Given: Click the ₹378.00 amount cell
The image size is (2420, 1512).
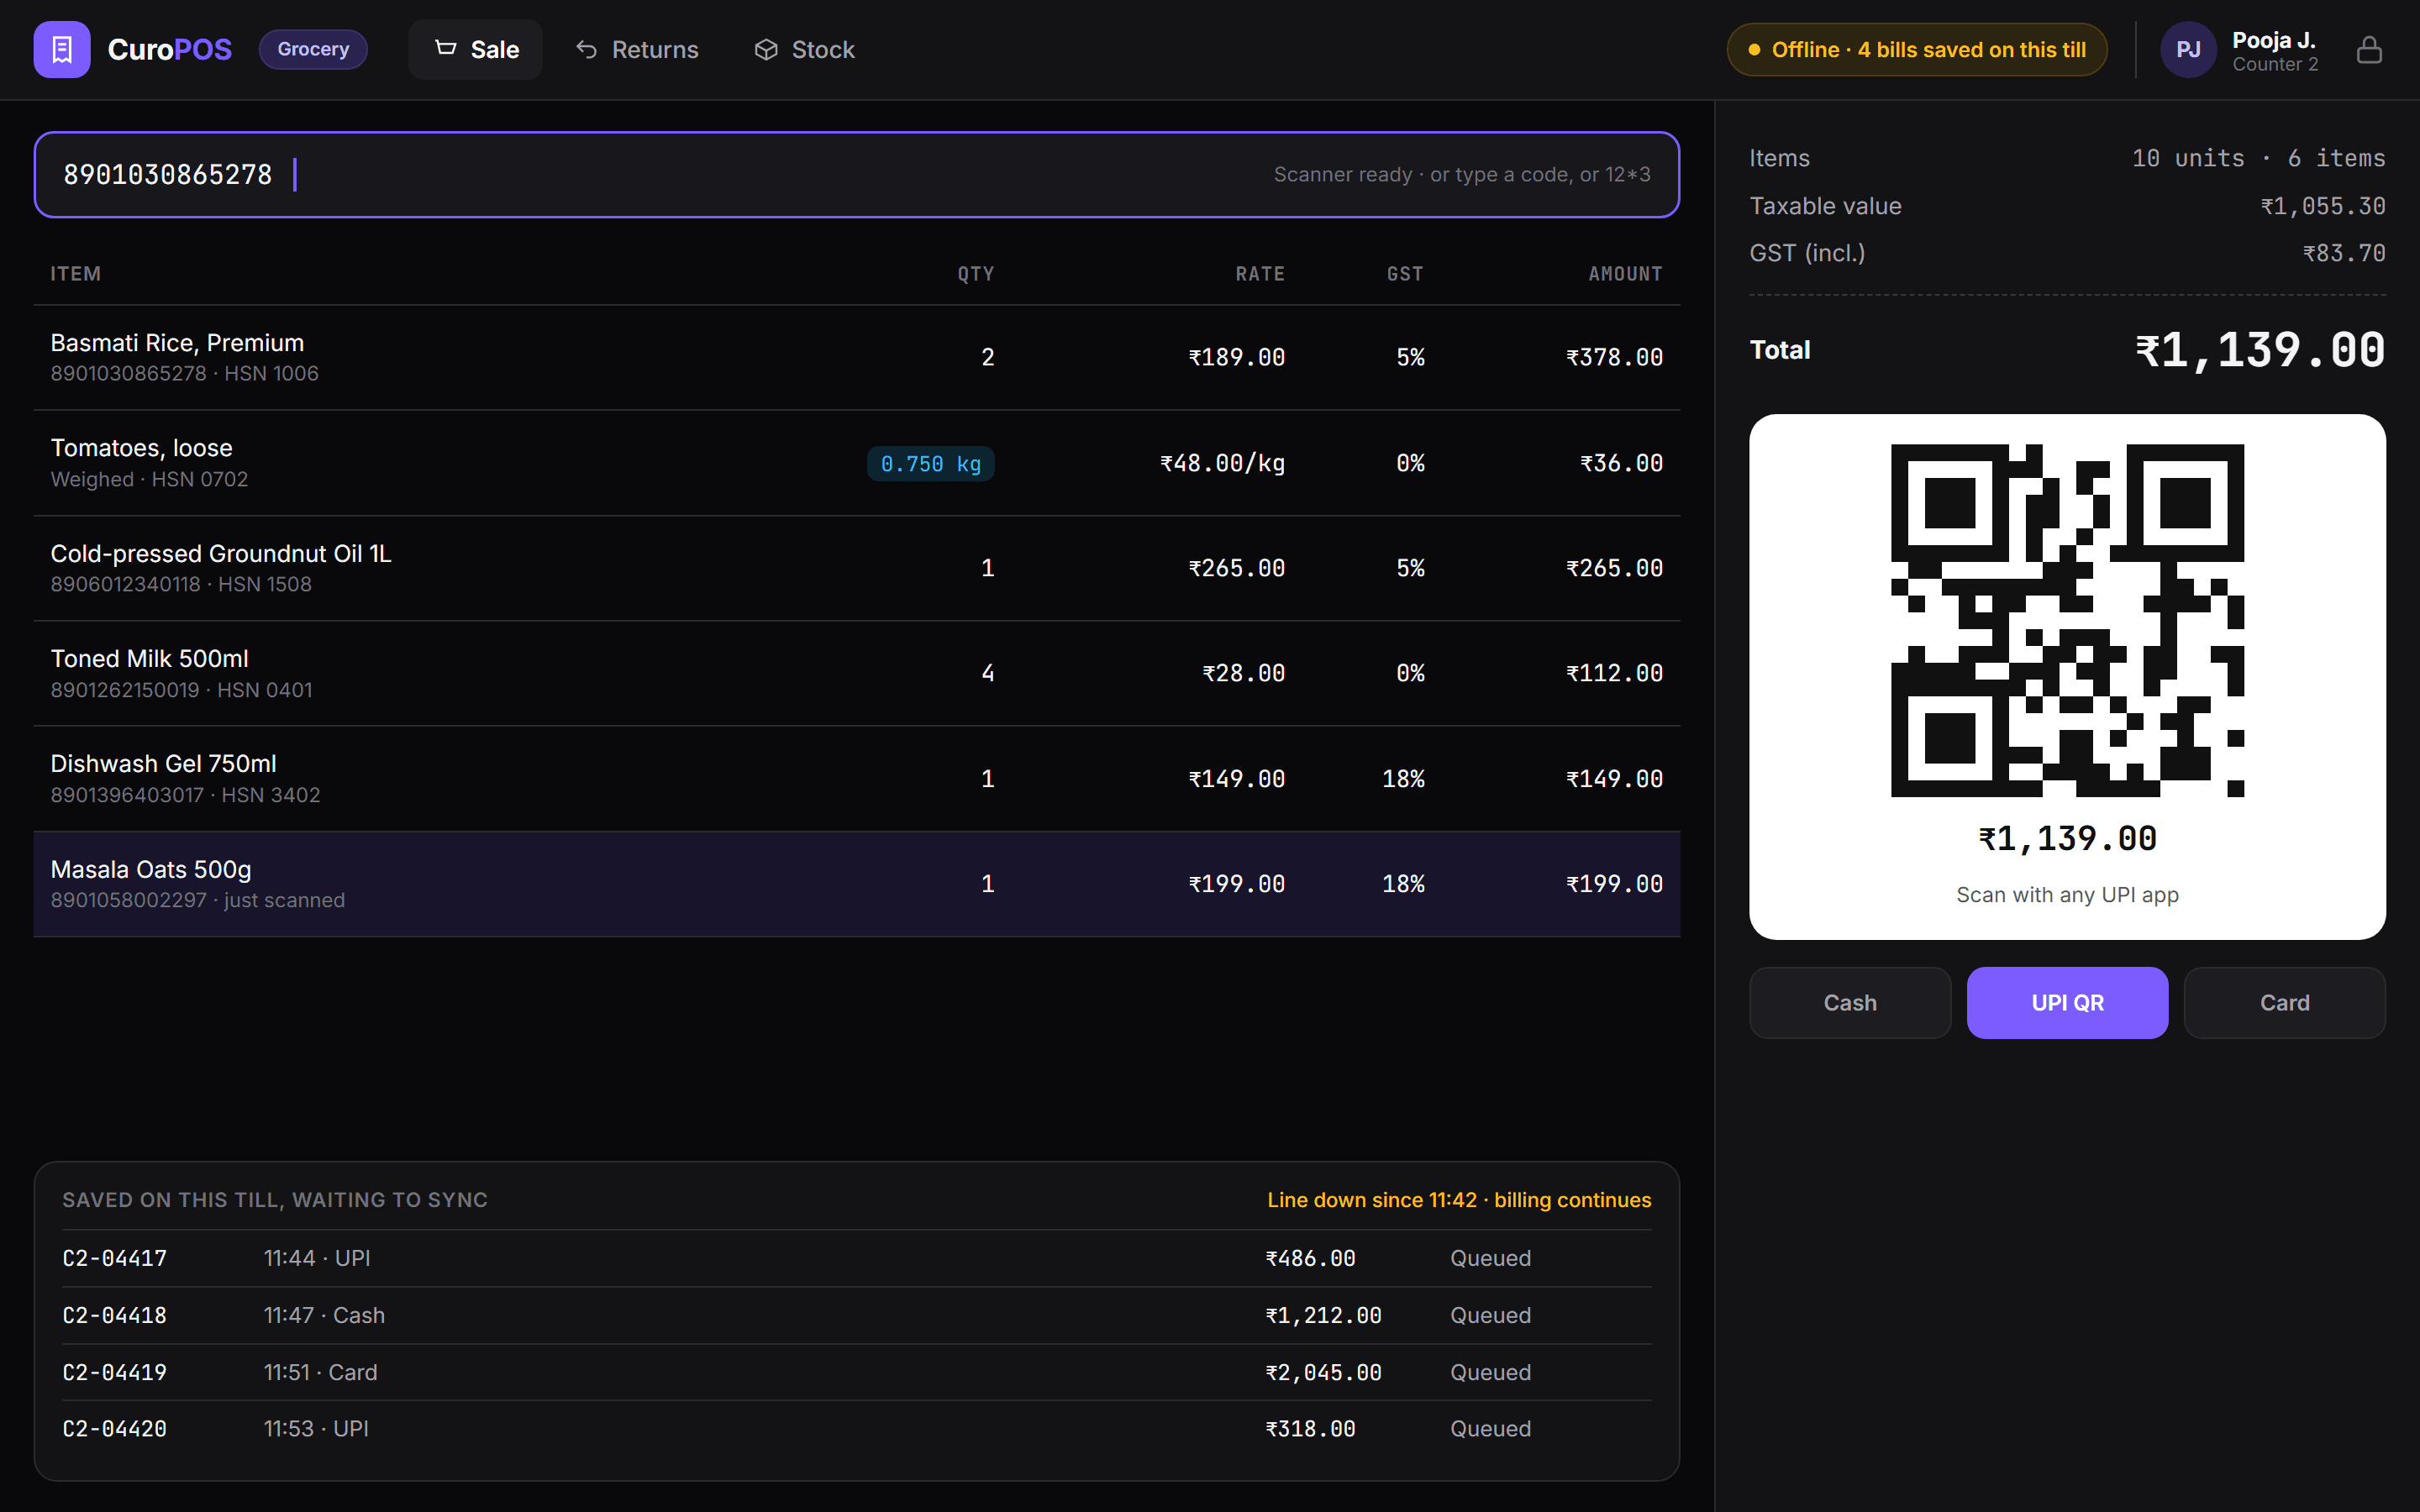Looking at the screenshot, I should click(x=1614, y=357).
